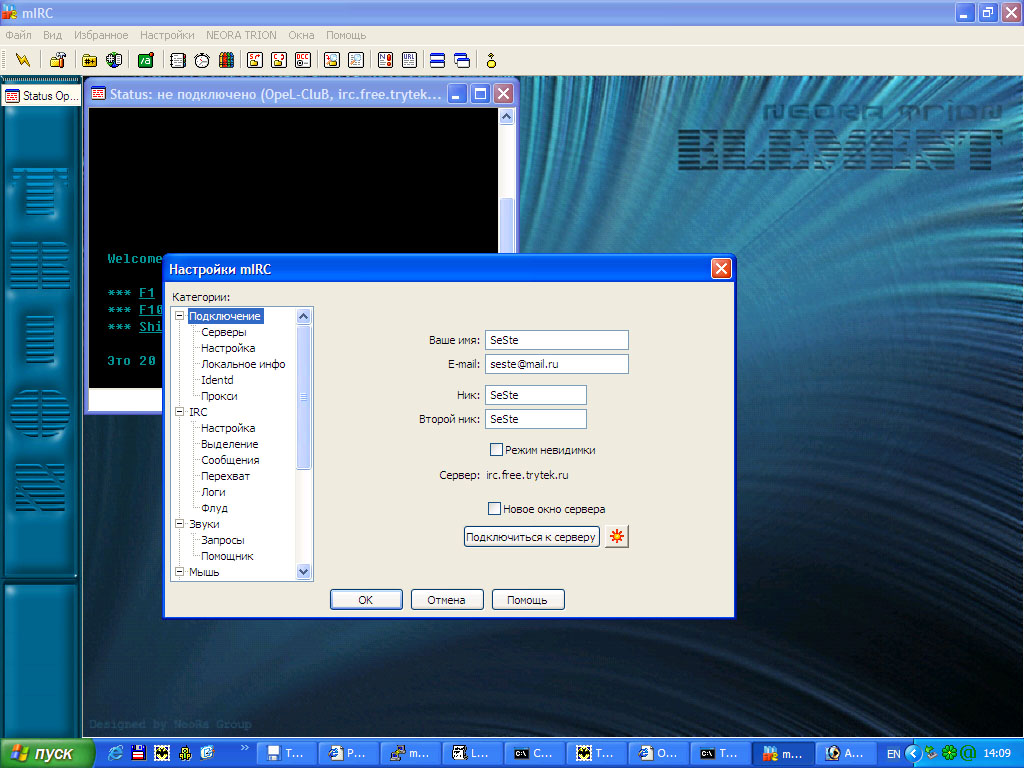Click the EN language indicator in tray
The image size is (1024, 768).
[893, 754]
